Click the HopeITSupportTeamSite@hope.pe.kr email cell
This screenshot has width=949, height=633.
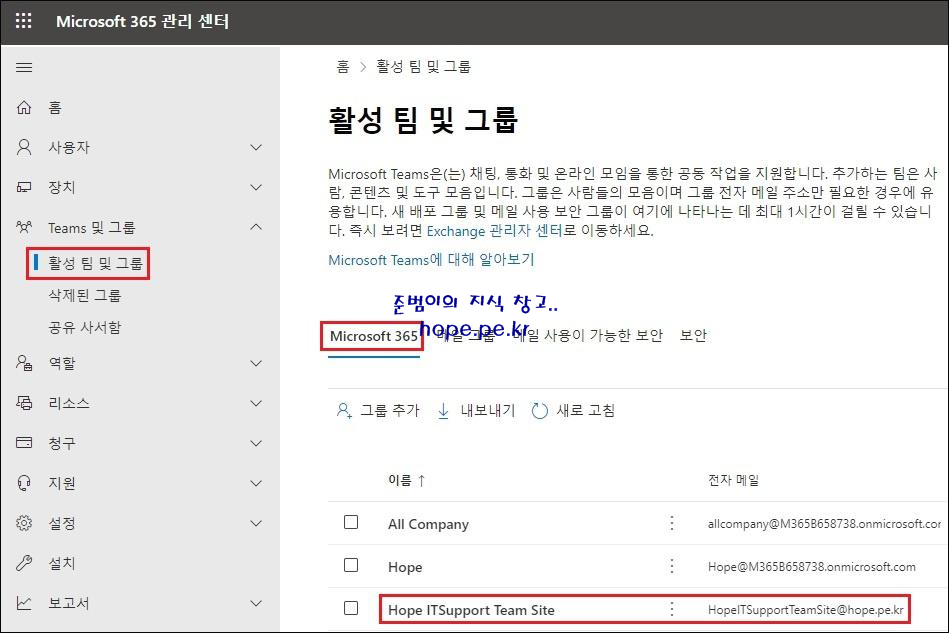tap(806, 610)
